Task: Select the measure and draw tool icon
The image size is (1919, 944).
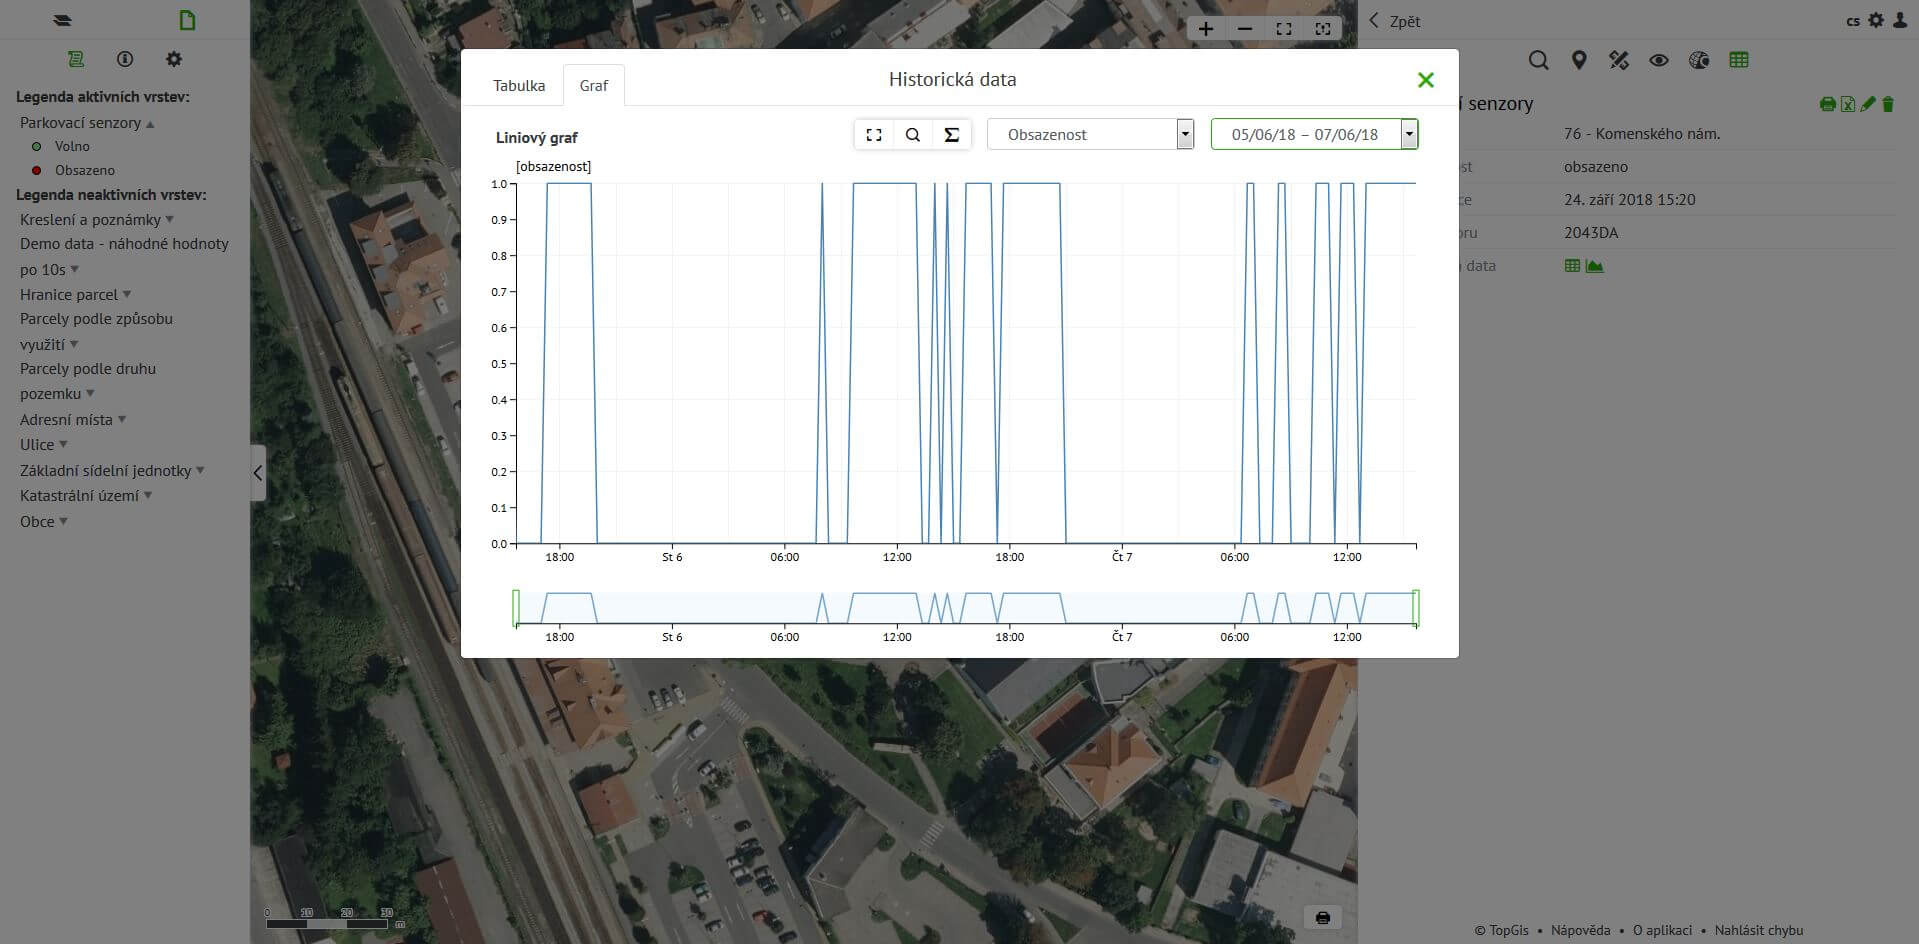Action: pyautogui.click(x=1619, y=60)
